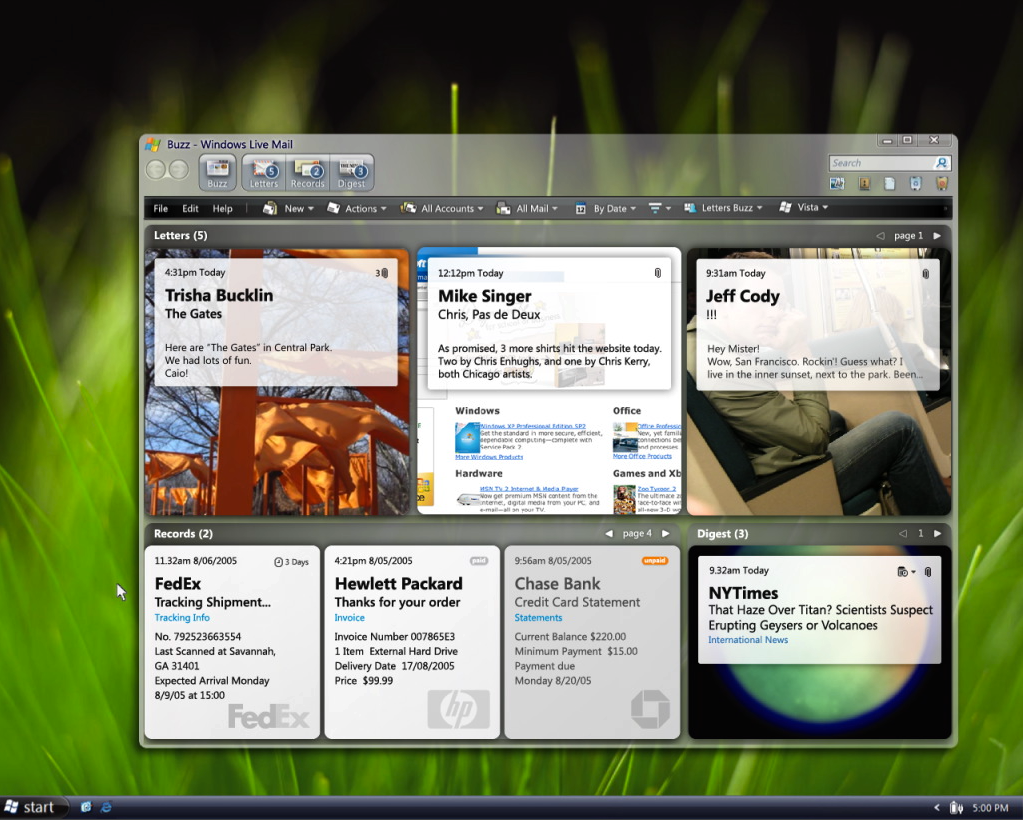1023x820 pixels.
Task: Toggle the paid status on Hewlett Packard record
Action: tap(479, 561)
